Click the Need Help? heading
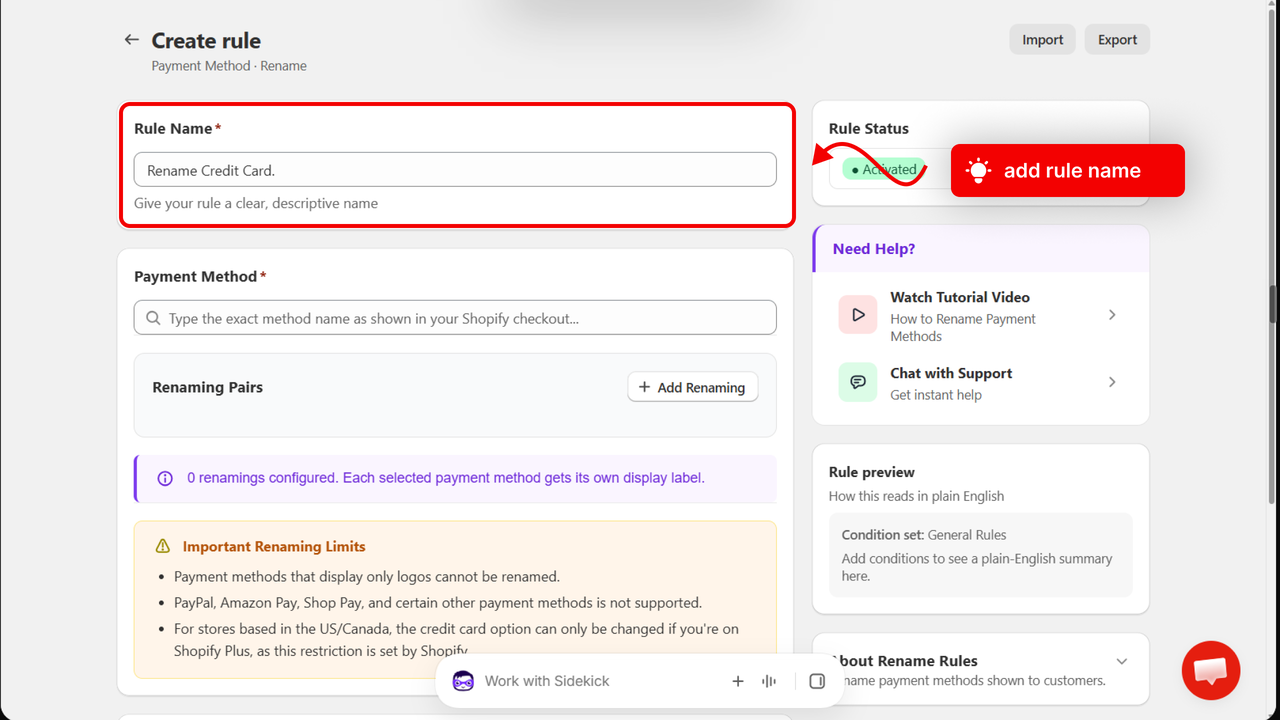The width and height of the screenshot is (1280, 720). pyautogui.click(x=874, y=249)
